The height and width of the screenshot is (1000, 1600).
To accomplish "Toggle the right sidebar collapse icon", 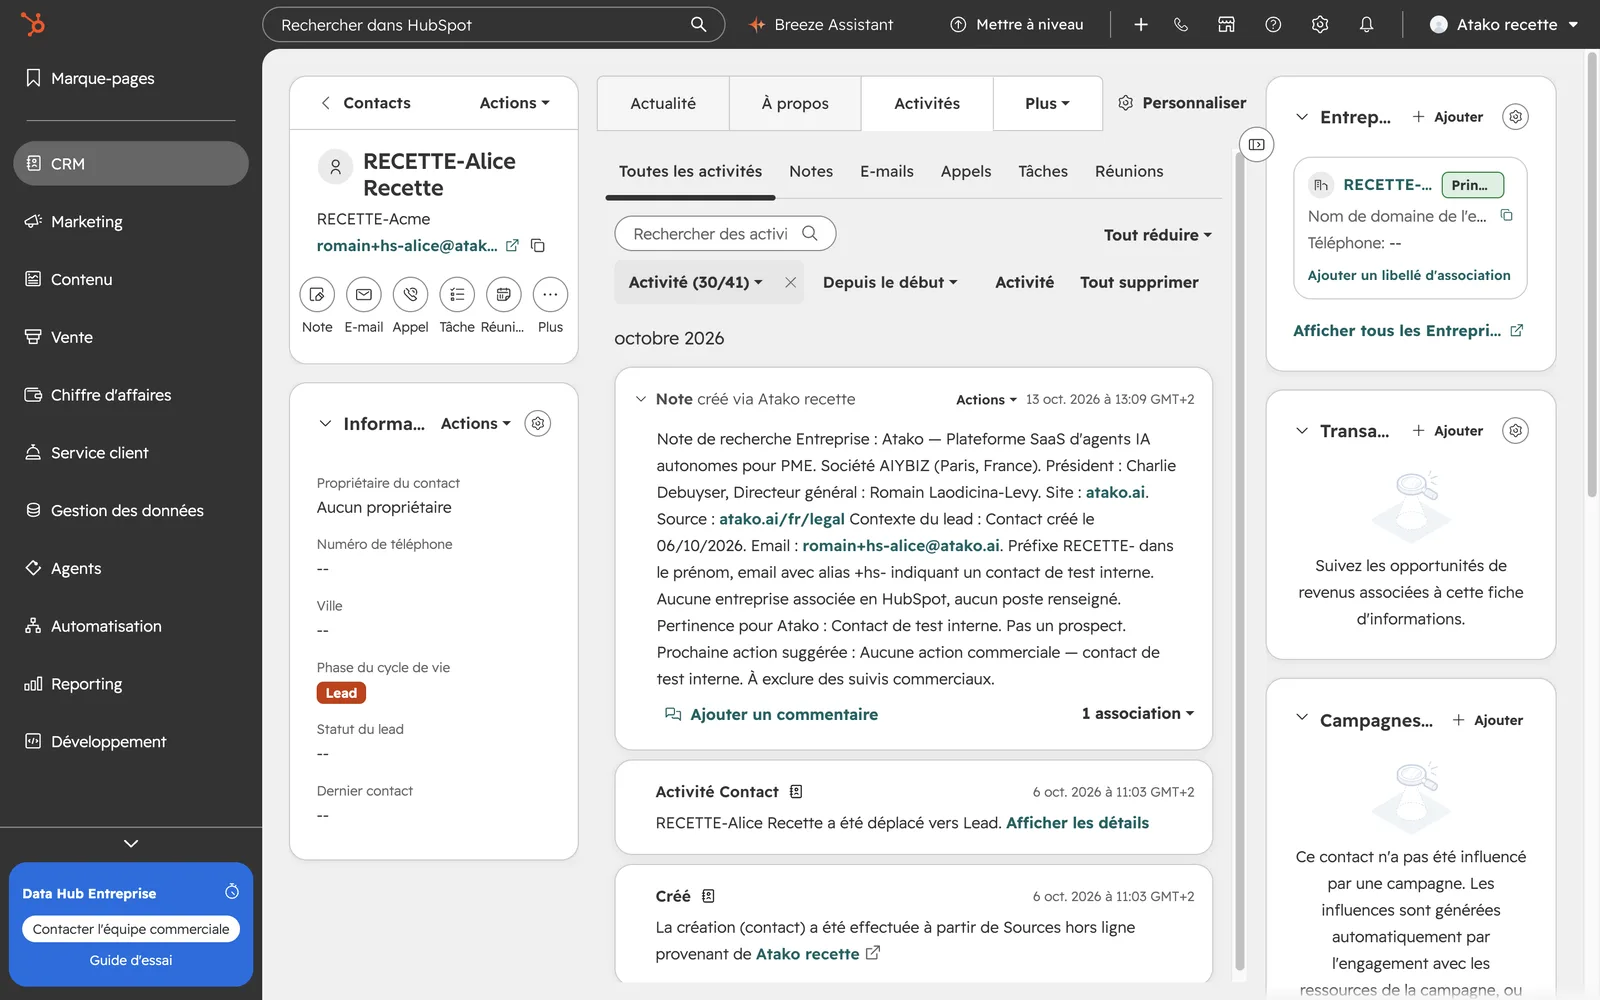I will tap(1256, 144).
